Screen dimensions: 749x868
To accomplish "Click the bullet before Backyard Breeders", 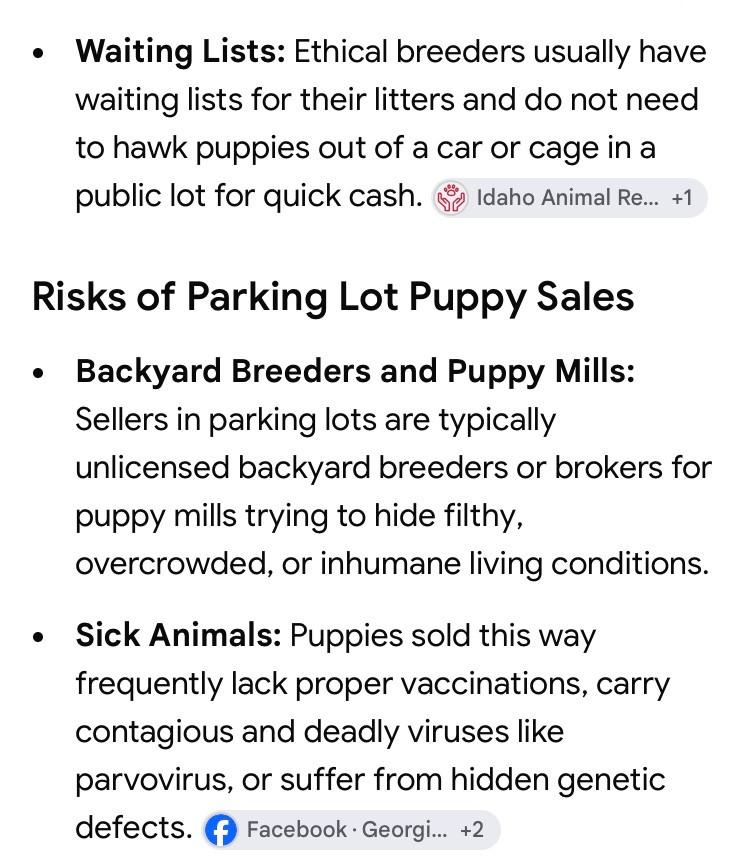I will pyautogui.click(x=38, y=373).
